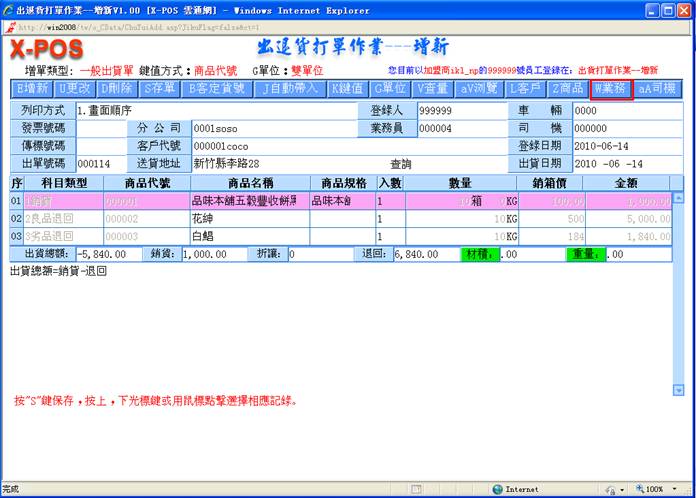This screenshot has height=498, width=696.
Task: Click the green 重量 weight label
Action: 586,254
